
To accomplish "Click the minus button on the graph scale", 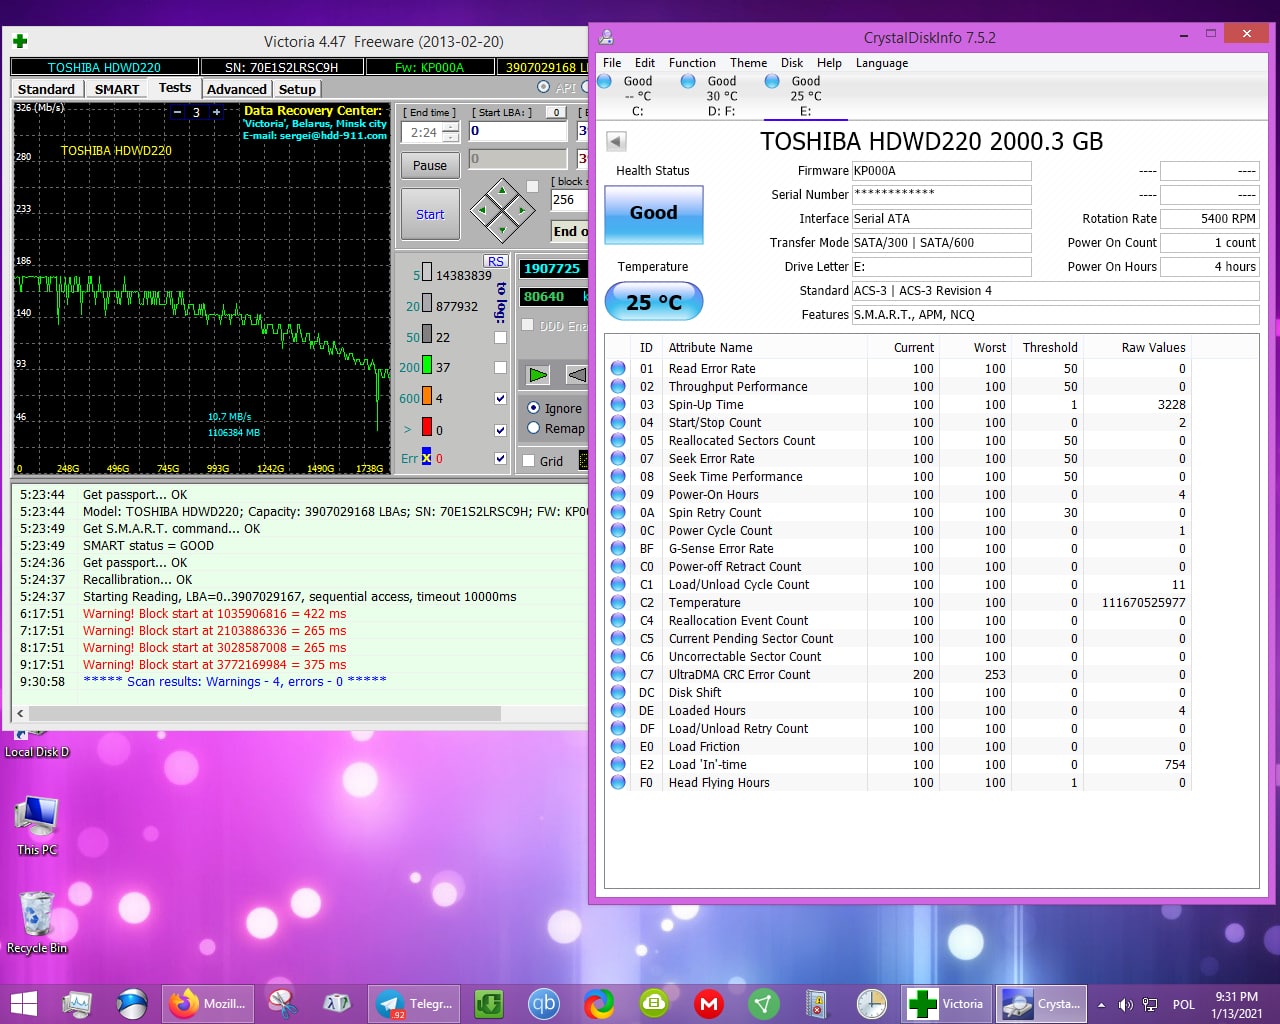I will 177,112.
